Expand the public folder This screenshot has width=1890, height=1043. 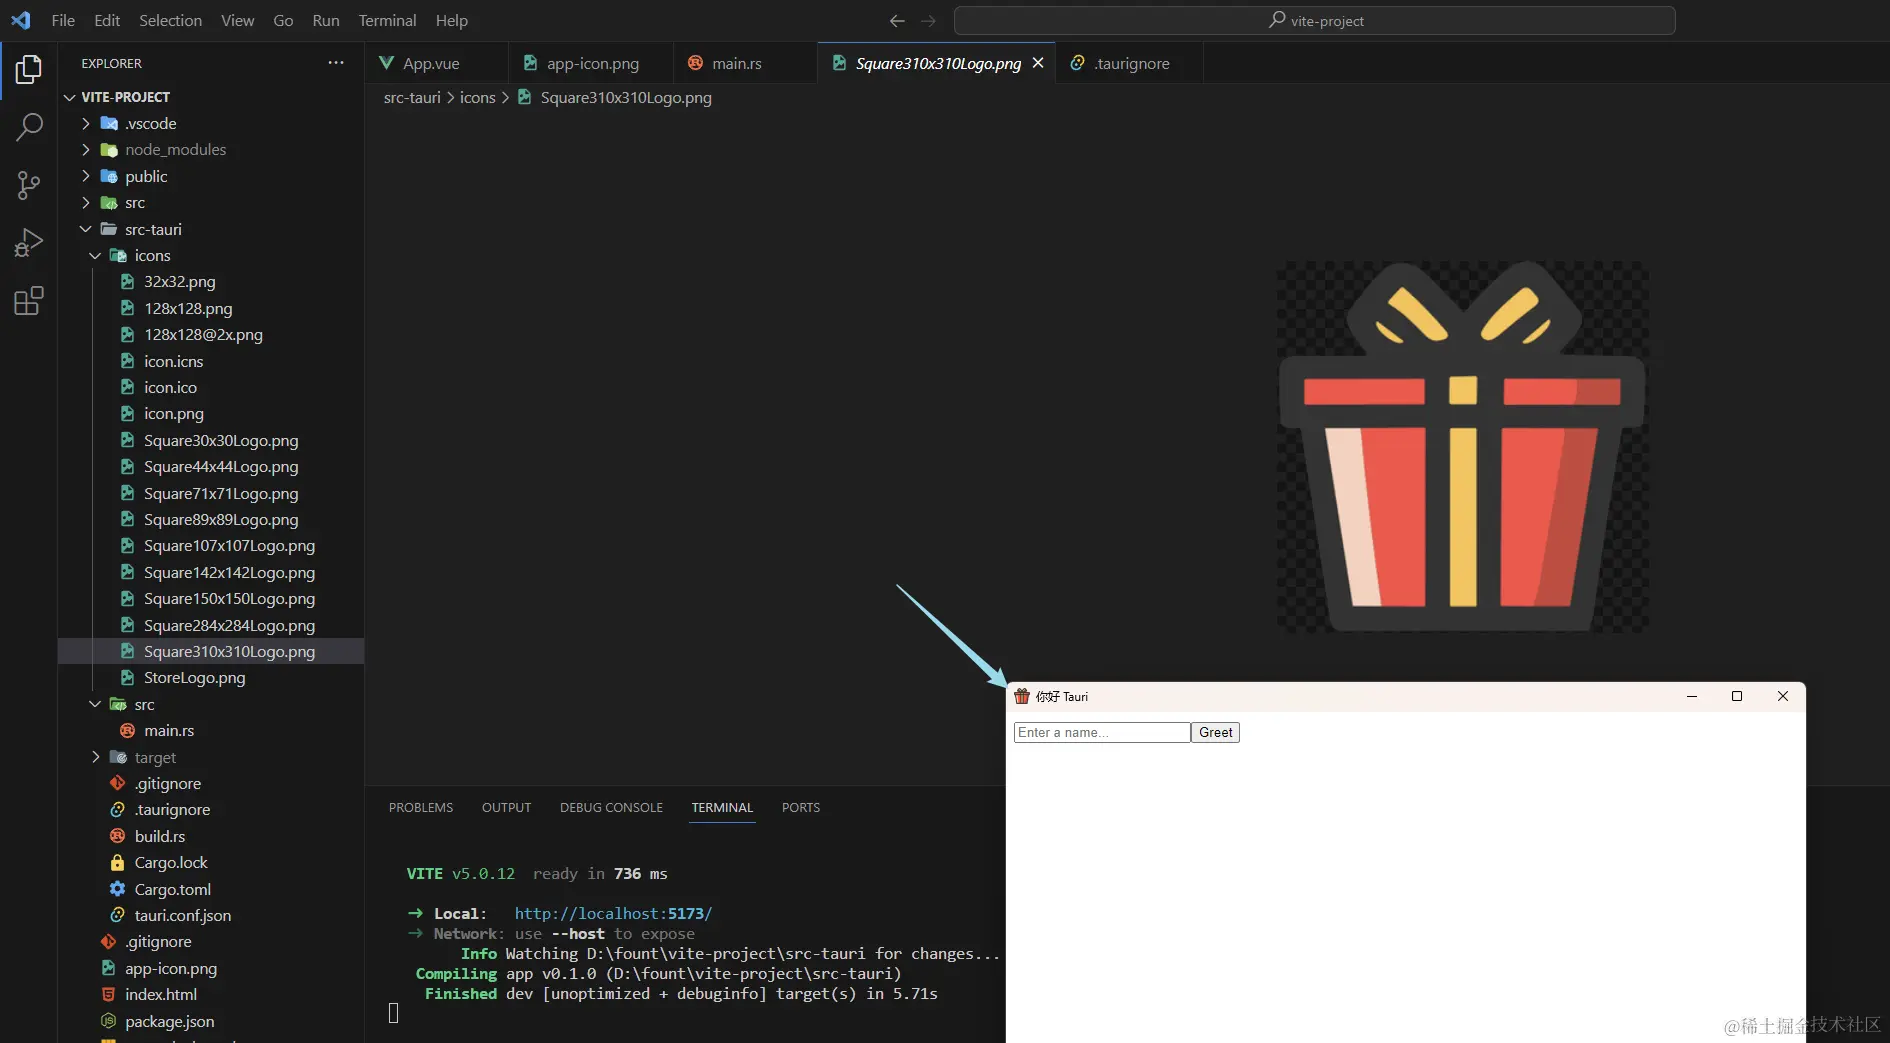click(211, 176)
